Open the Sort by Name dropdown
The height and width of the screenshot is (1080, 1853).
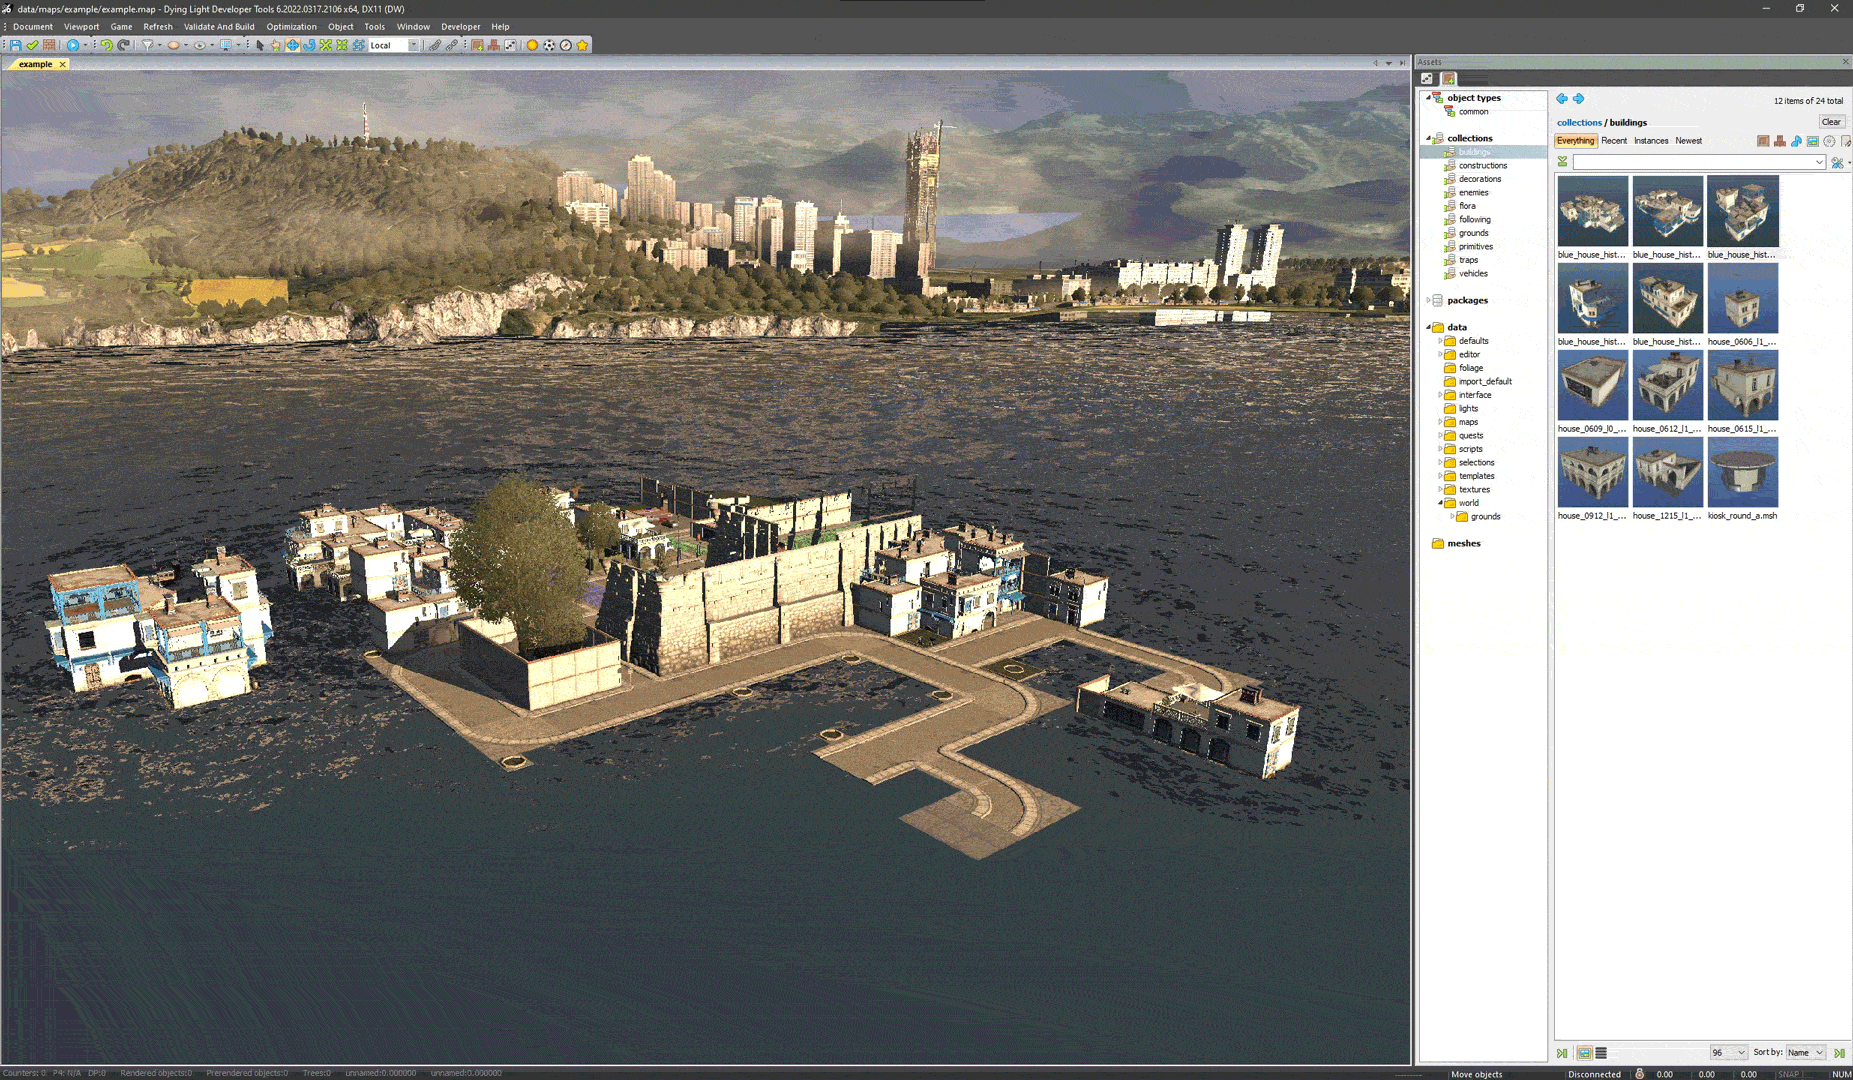[x=1806, y=1053]
